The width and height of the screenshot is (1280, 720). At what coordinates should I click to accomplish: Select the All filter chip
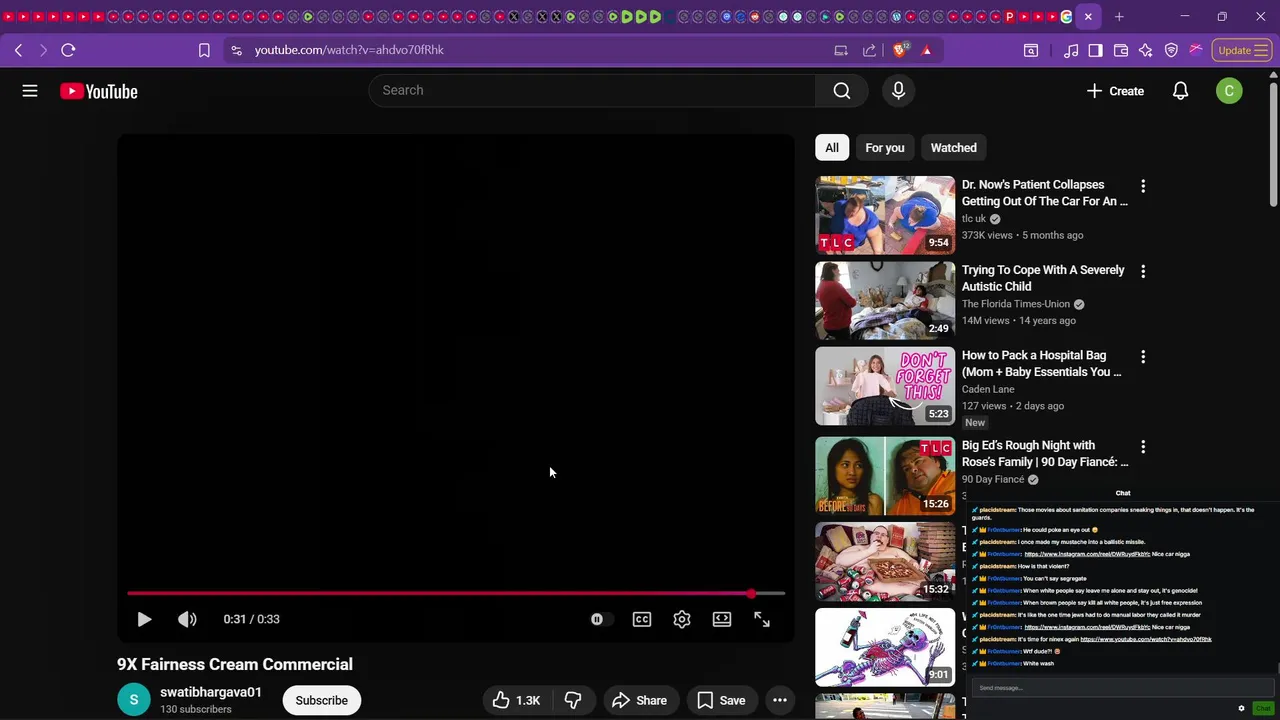(x=832, y=148)
